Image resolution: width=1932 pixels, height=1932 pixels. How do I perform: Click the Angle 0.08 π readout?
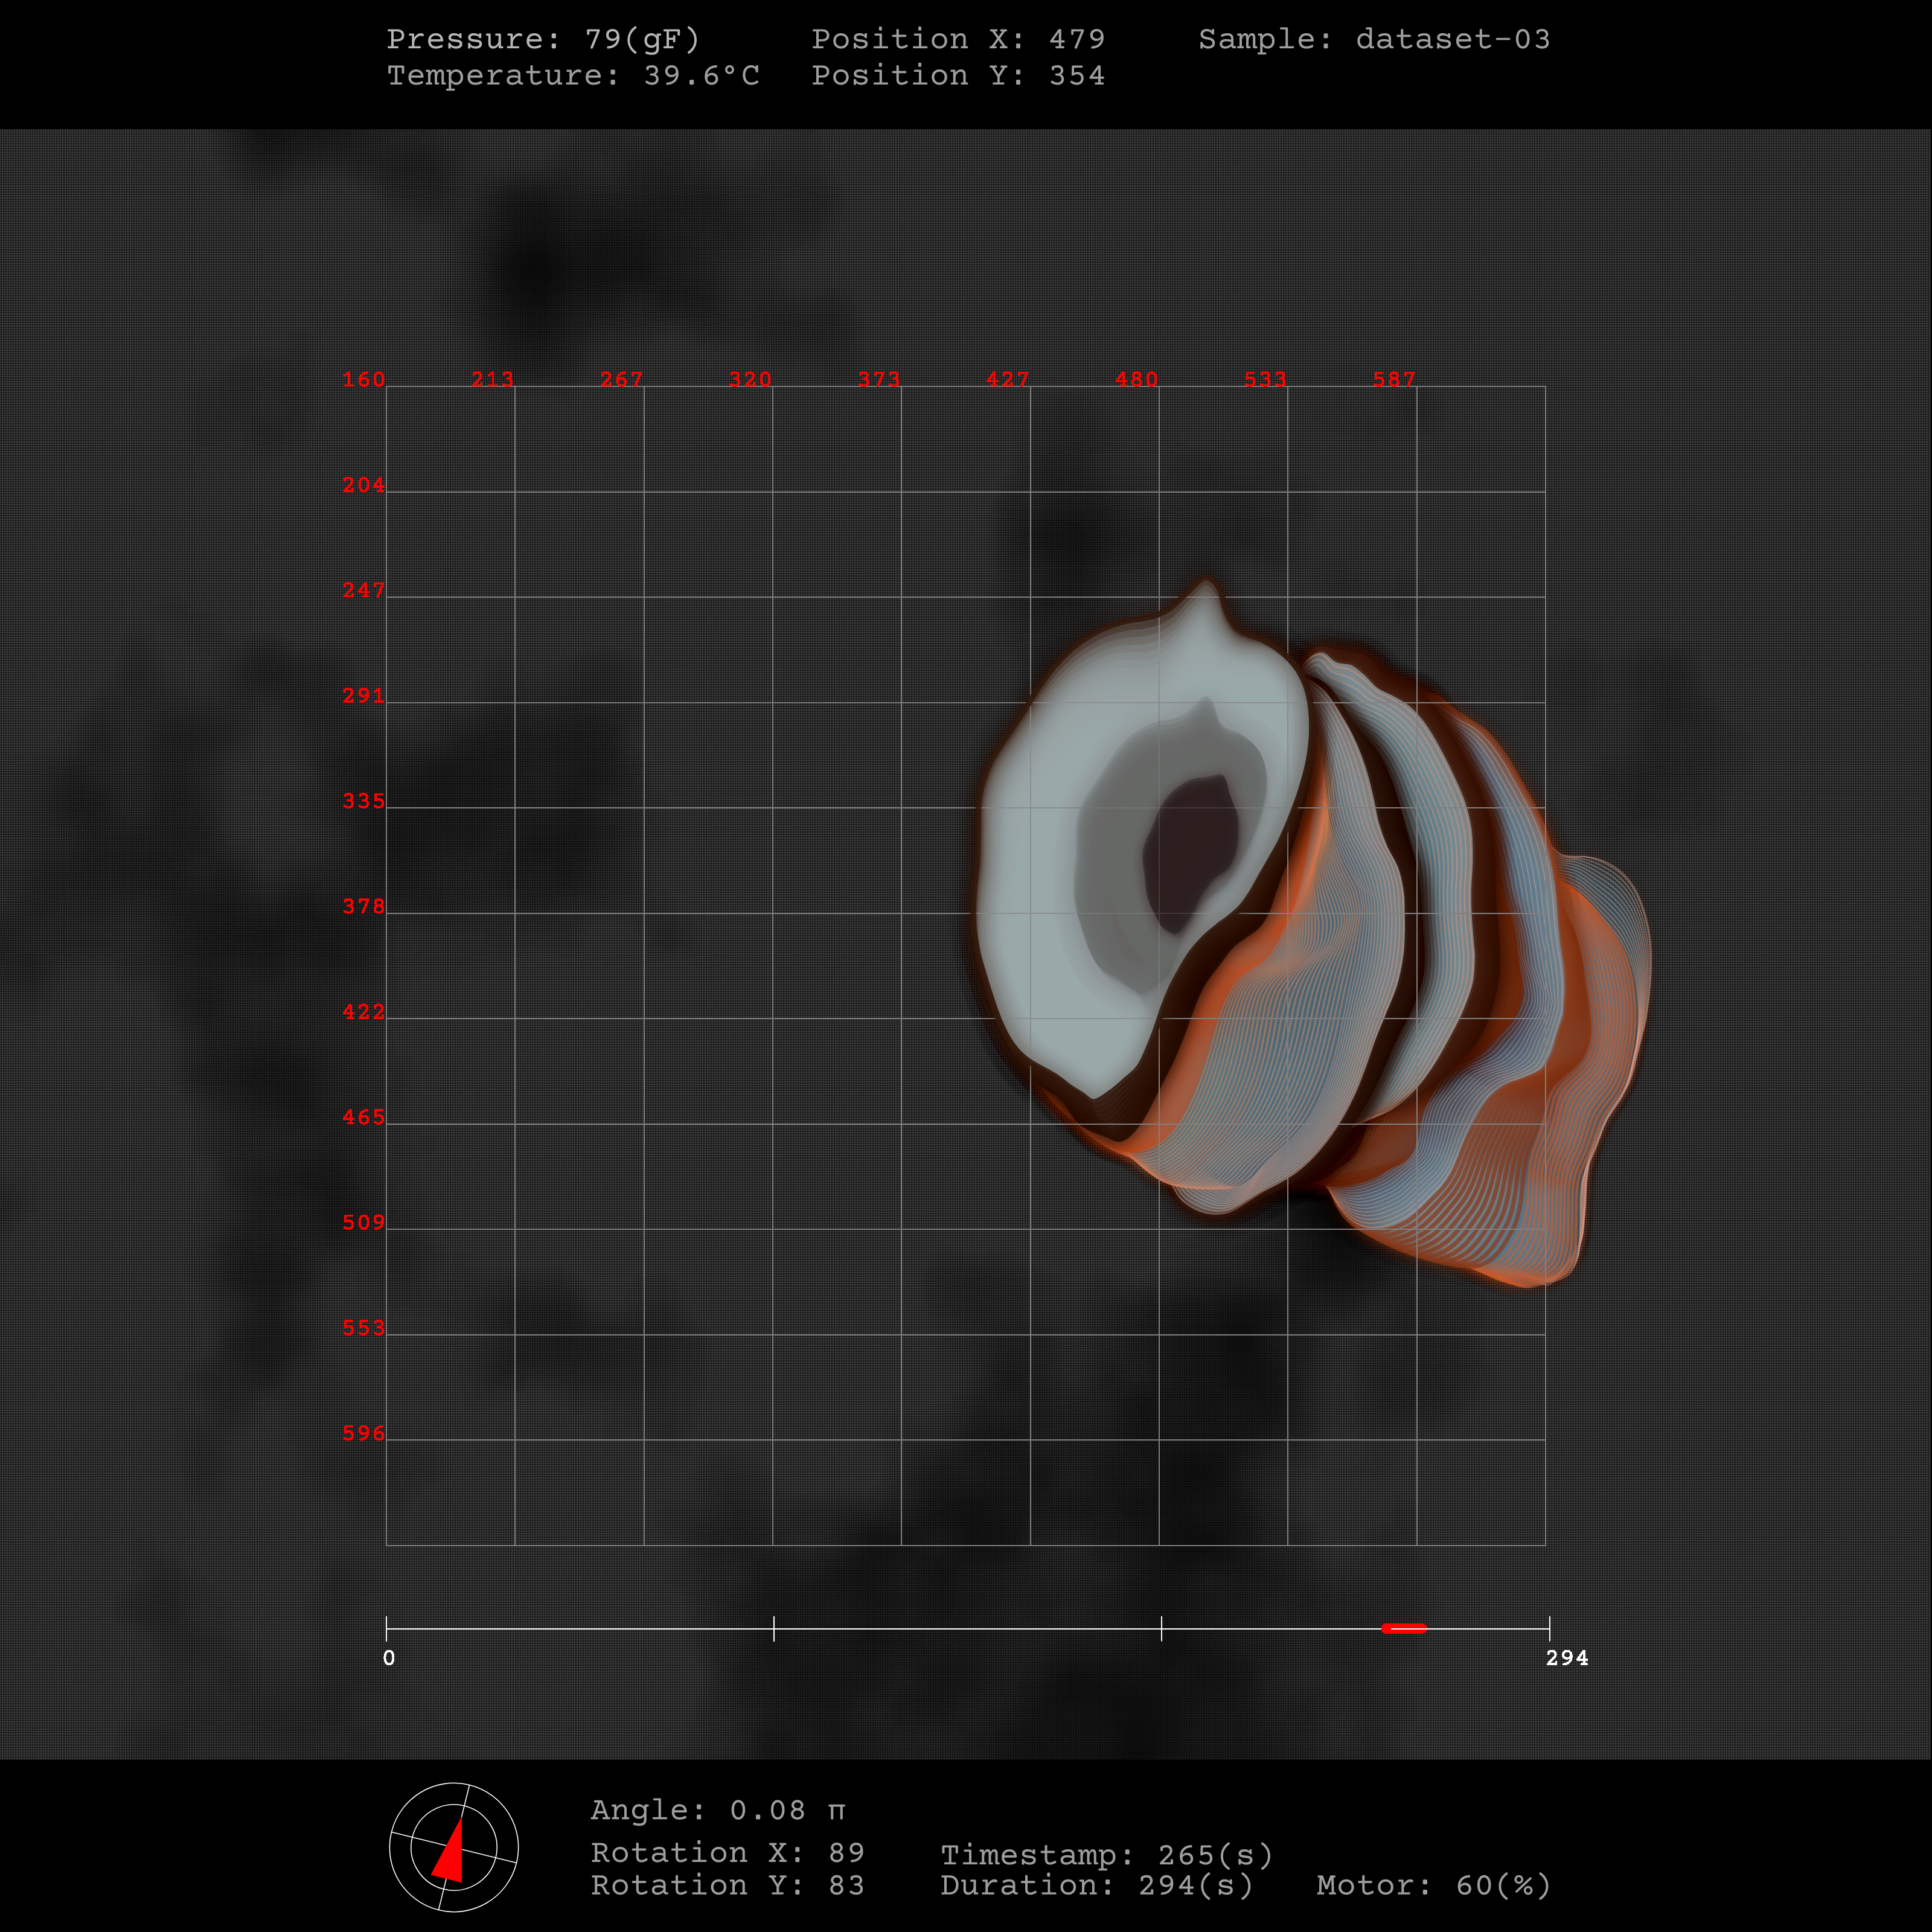[718, 1810]
